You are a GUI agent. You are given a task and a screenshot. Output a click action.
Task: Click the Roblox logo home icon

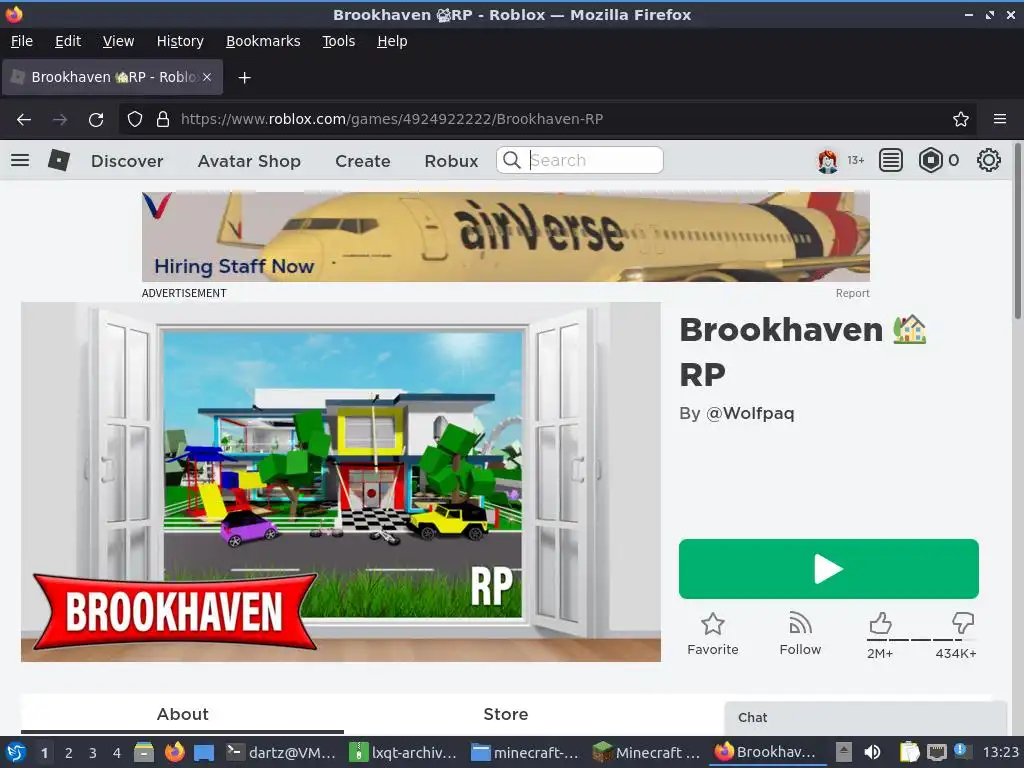point(59,160)
